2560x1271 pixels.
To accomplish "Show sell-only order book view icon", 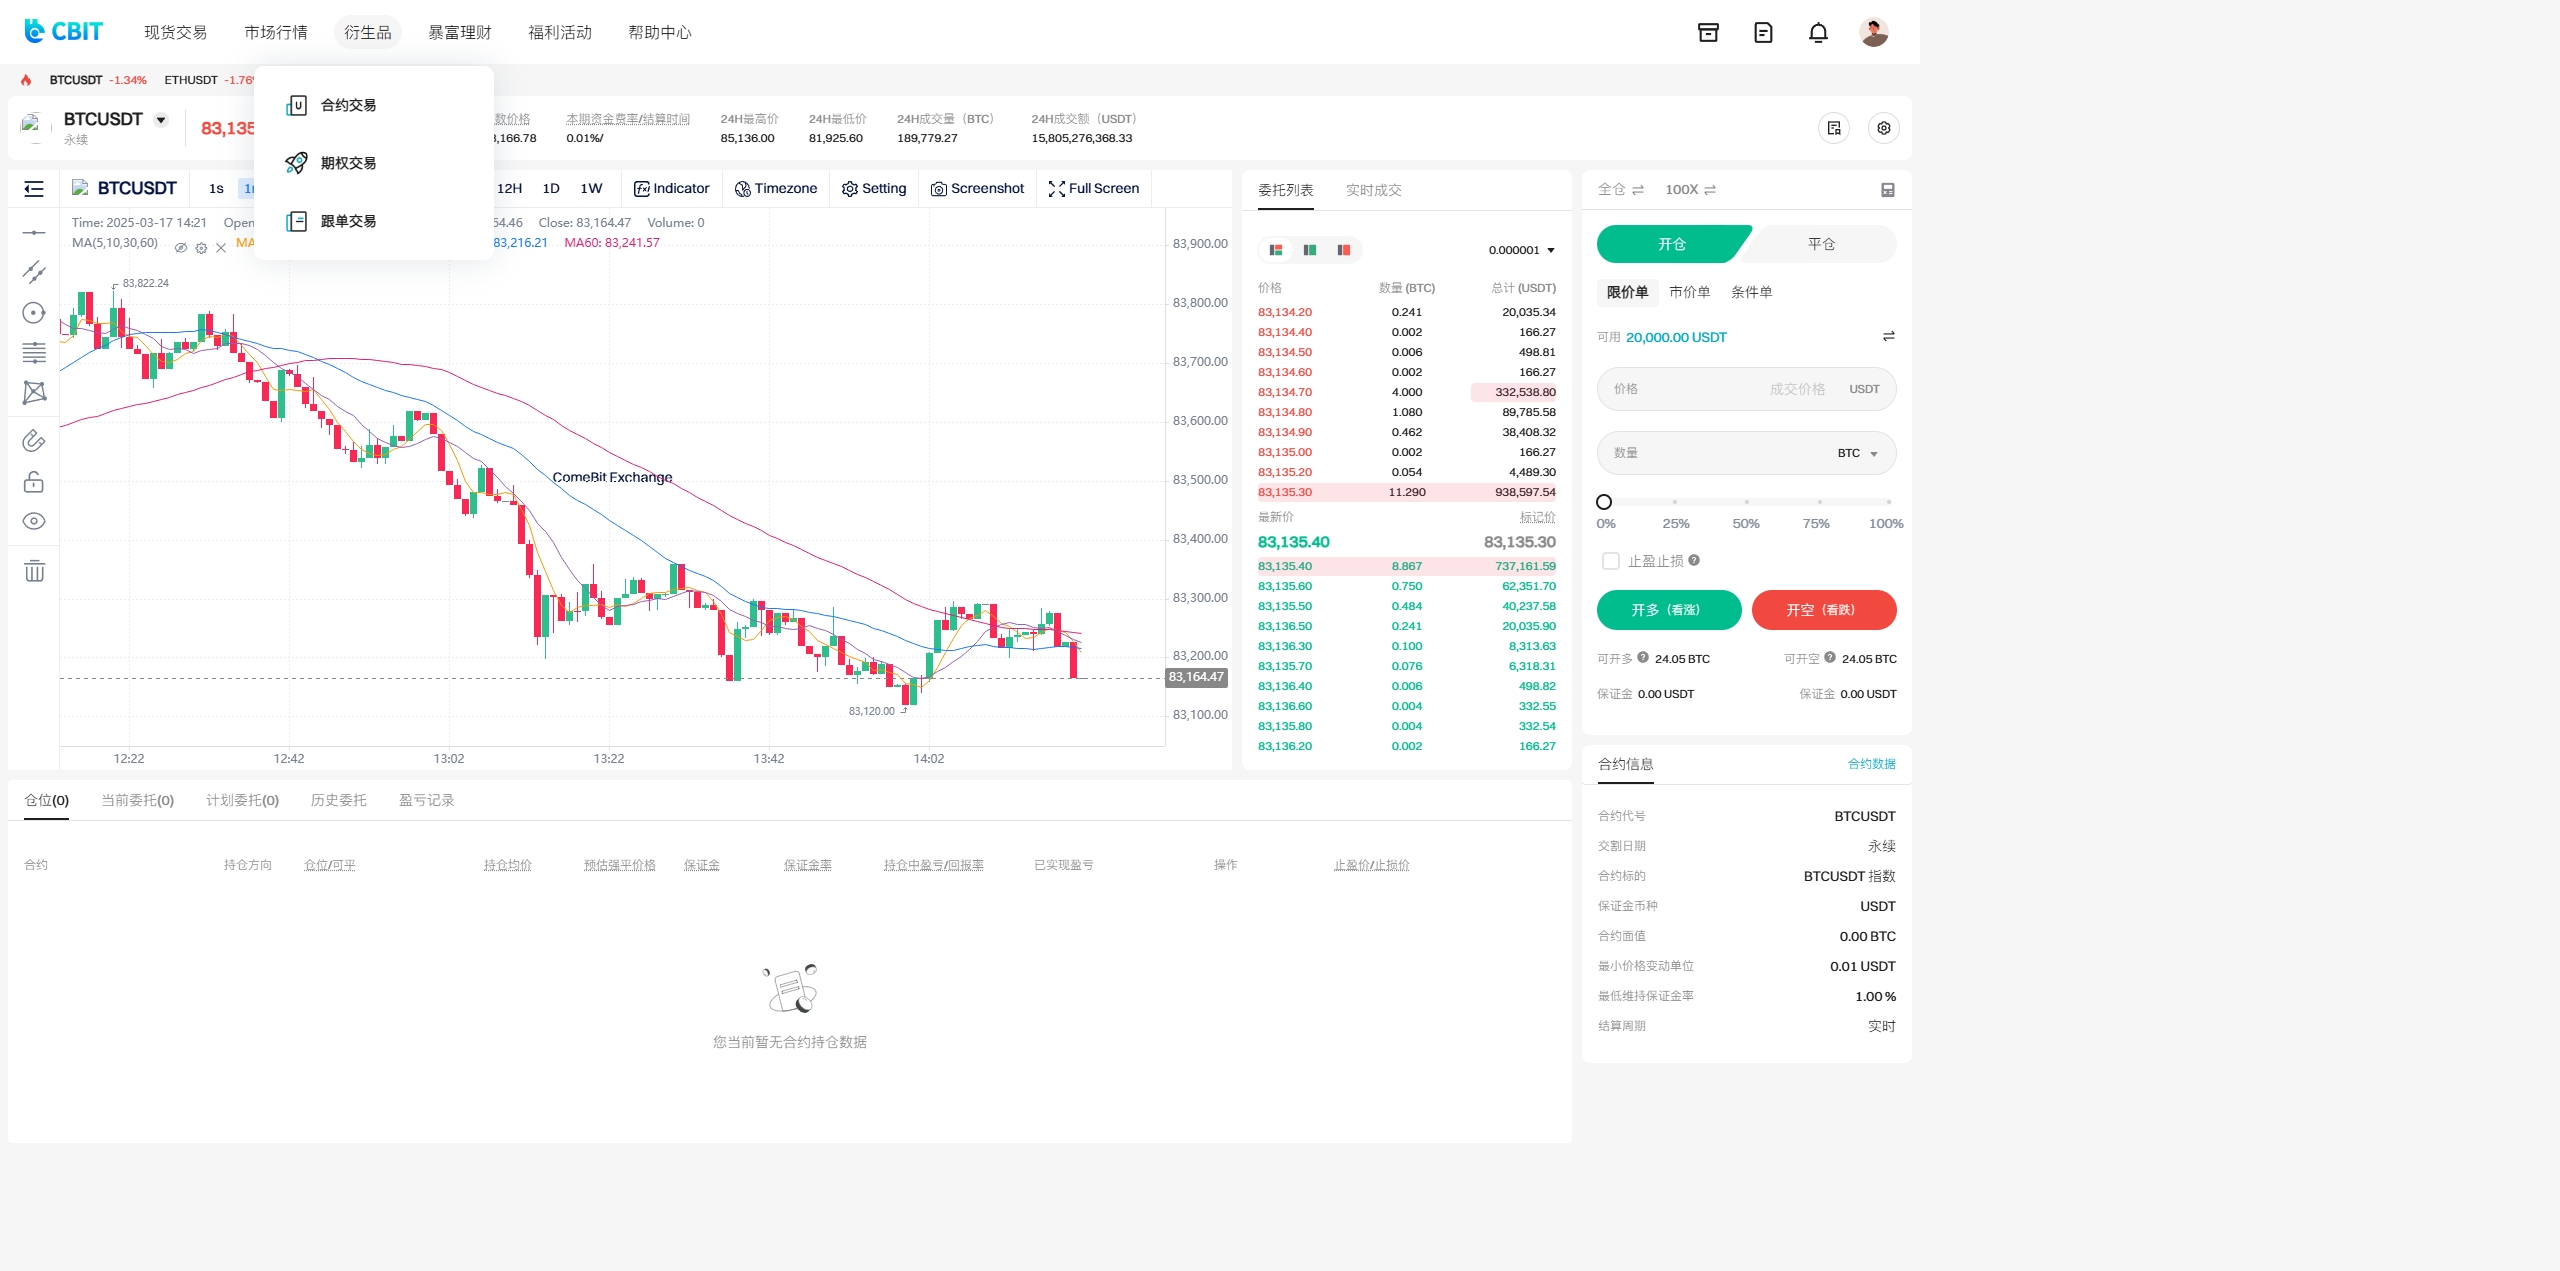I will pyautogui.click(x=1344, y=250).
